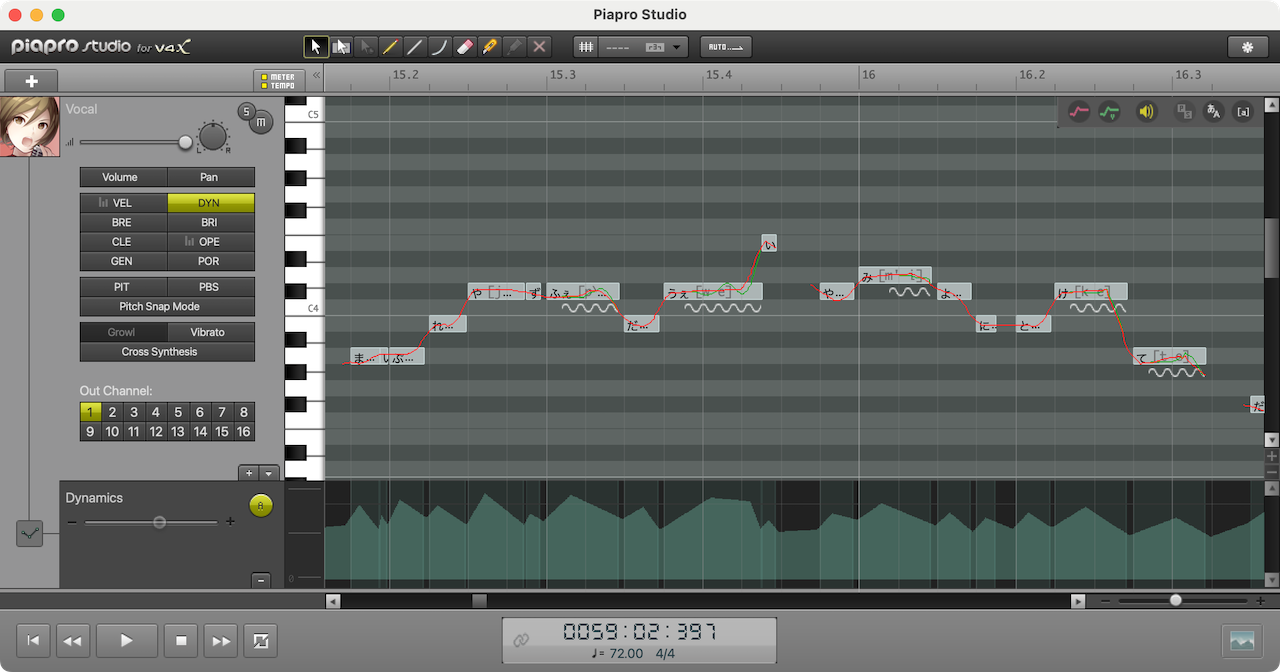Image resolution: width=1280 pixels, height=672 pixels.
Task: Click the speaker icon to audition notes
Action: (x=1146, y=111)
